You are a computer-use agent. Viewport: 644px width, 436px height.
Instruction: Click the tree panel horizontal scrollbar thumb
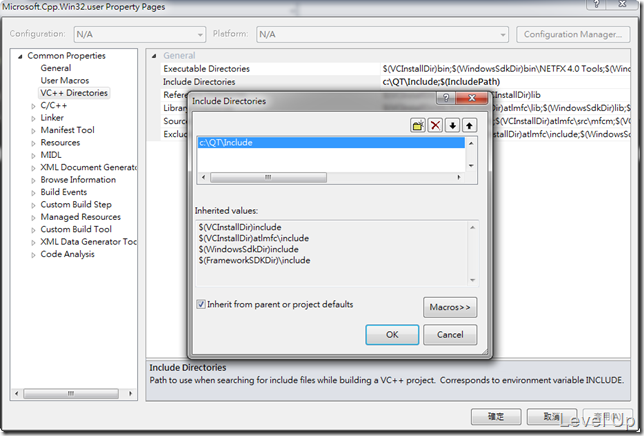[x=71, y=393]
